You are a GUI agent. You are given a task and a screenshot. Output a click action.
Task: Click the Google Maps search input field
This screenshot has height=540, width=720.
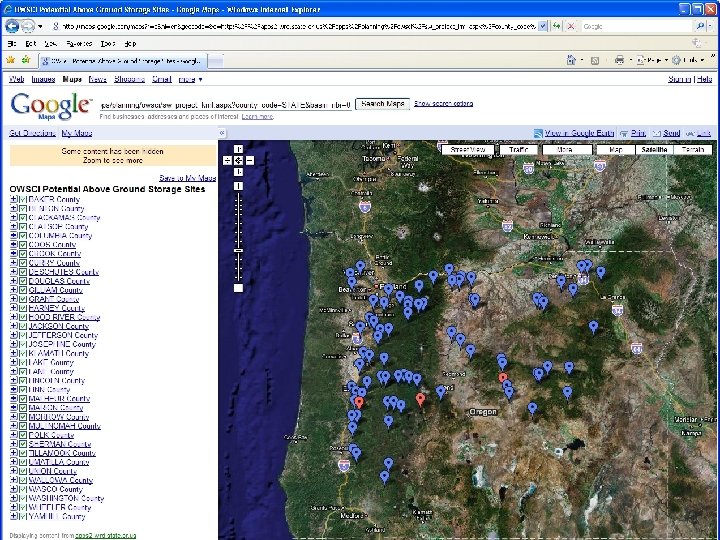click(225, 105)
